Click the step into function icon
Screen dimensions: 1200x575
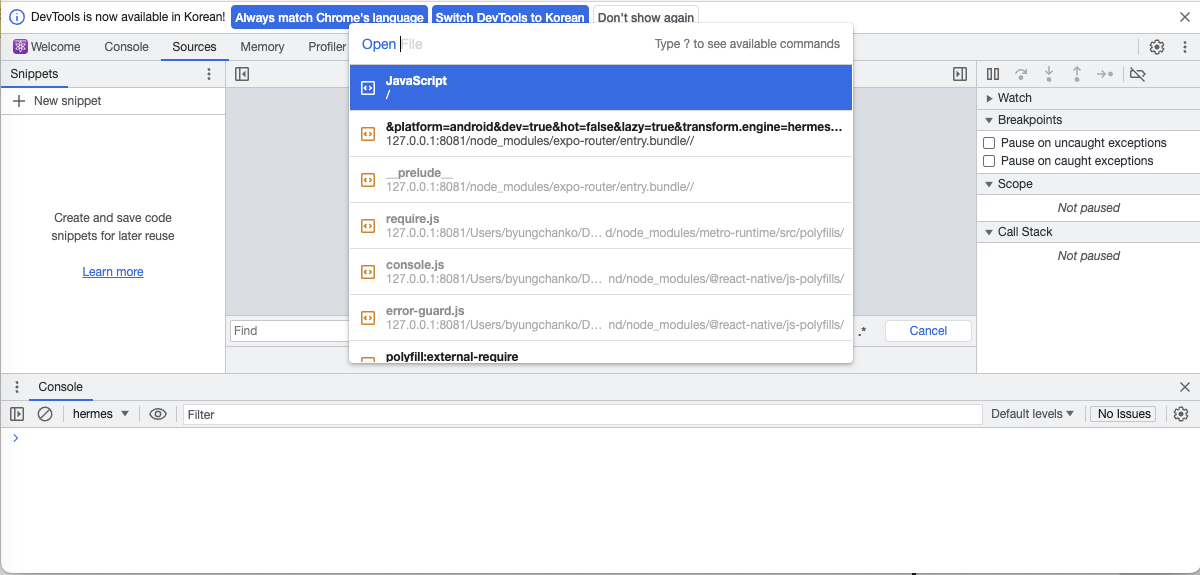point(1049,74)
